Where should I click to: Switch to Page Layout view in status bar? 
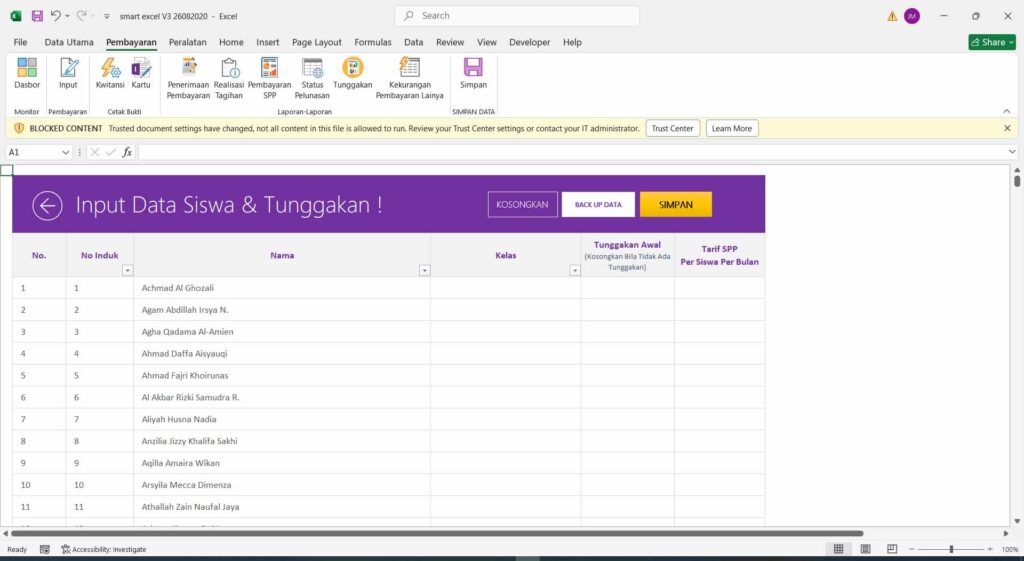[x=865, y=549]
